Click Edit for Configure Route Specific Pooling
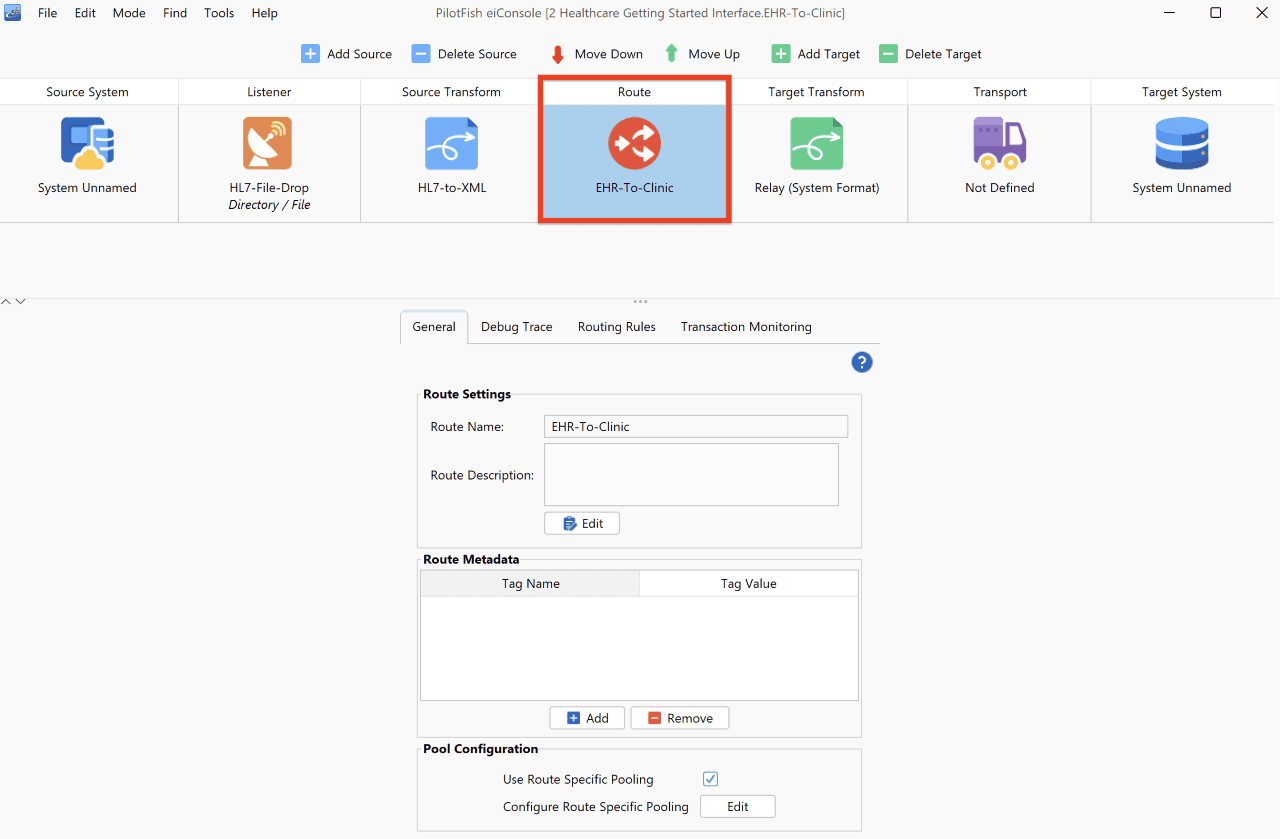1280x839 pixels. tap(738, 807)
